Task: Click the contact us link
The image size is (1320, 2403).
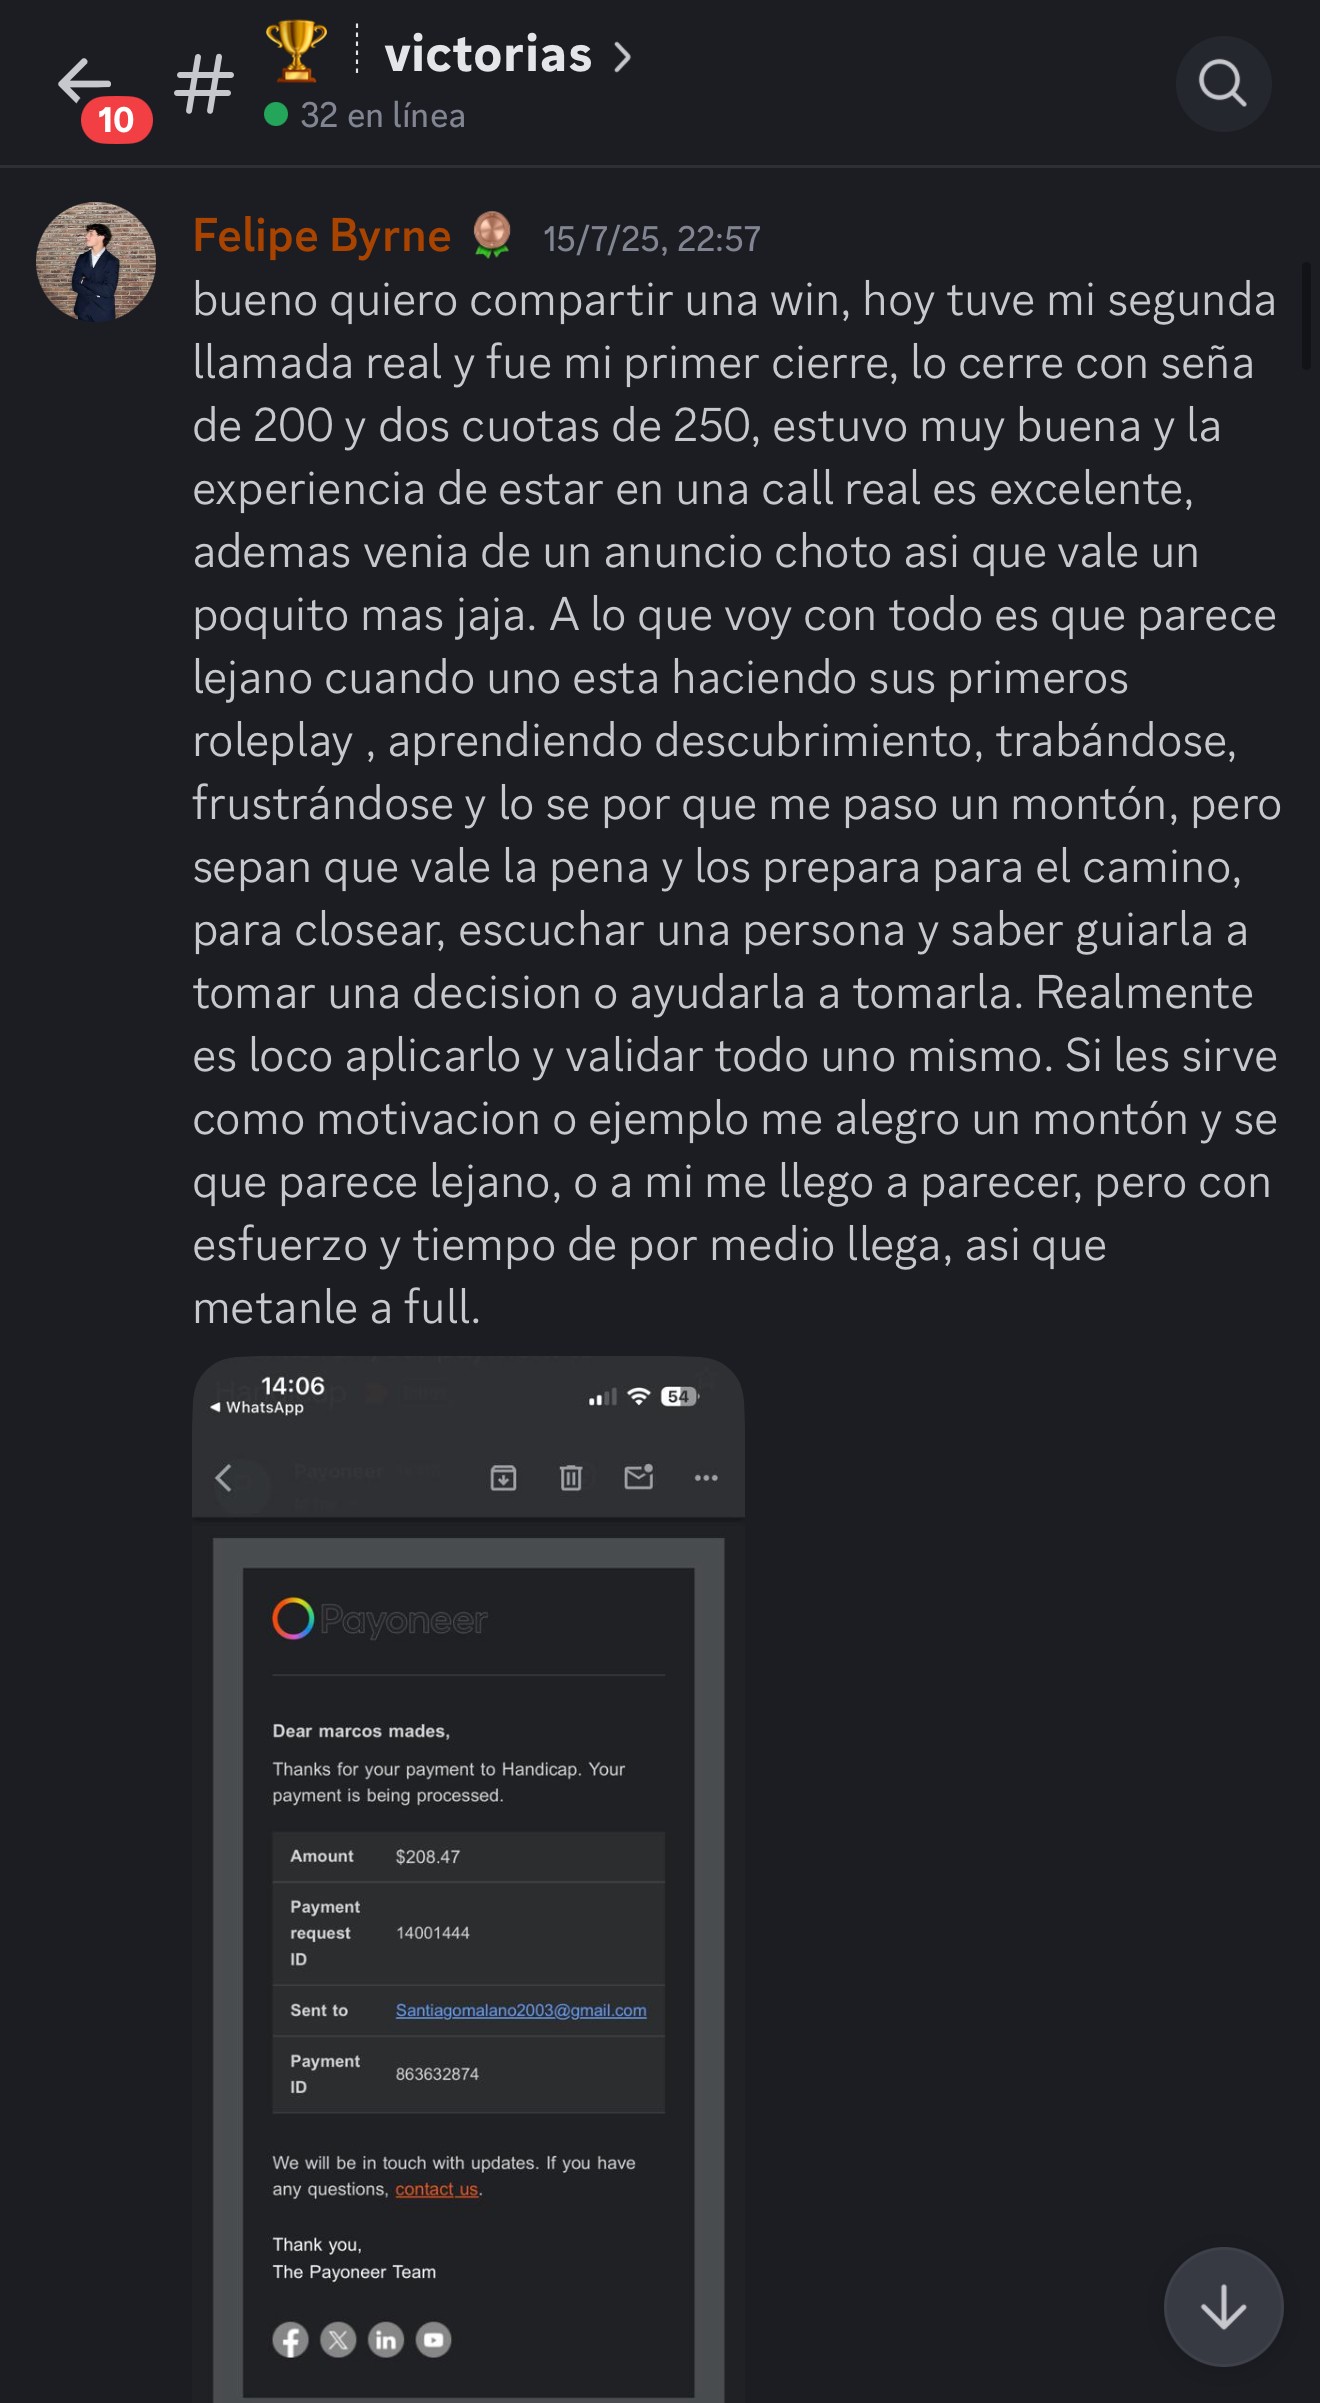Action: [436, 2189]
